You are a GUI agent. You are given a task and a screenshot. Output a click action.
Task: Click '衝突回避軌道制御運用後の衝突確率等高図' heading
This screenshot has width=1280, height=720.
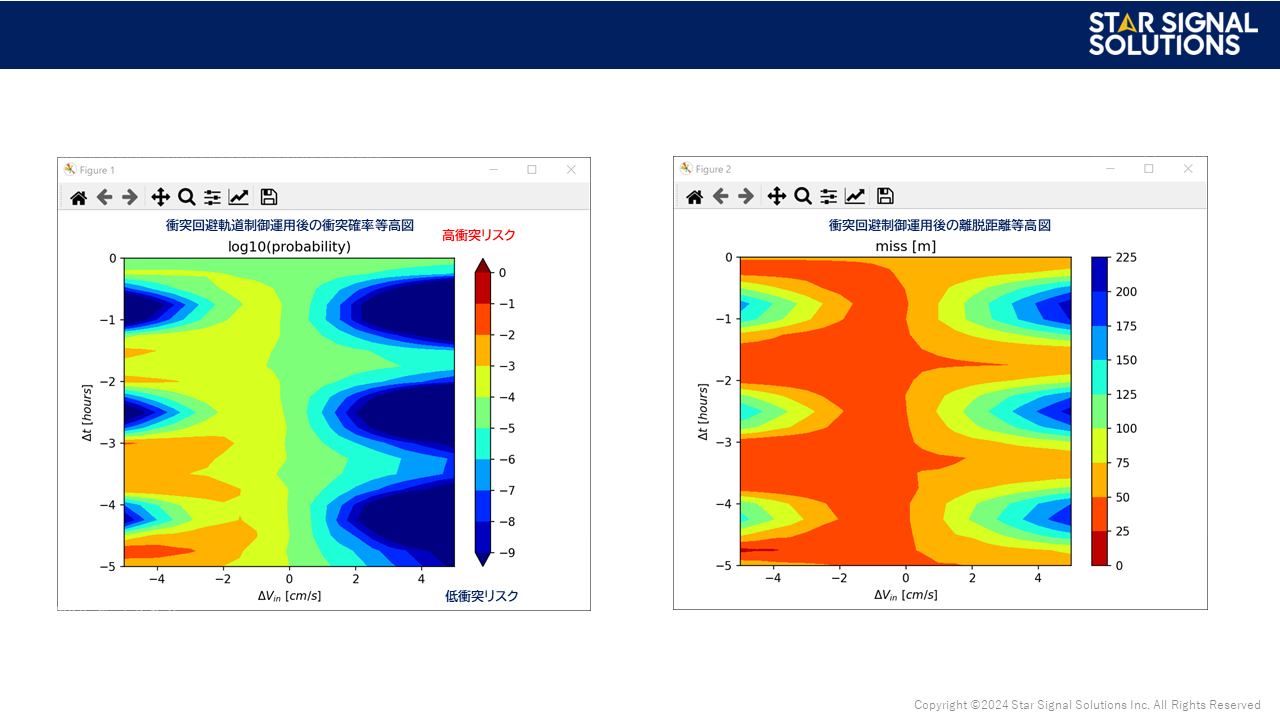290,225
